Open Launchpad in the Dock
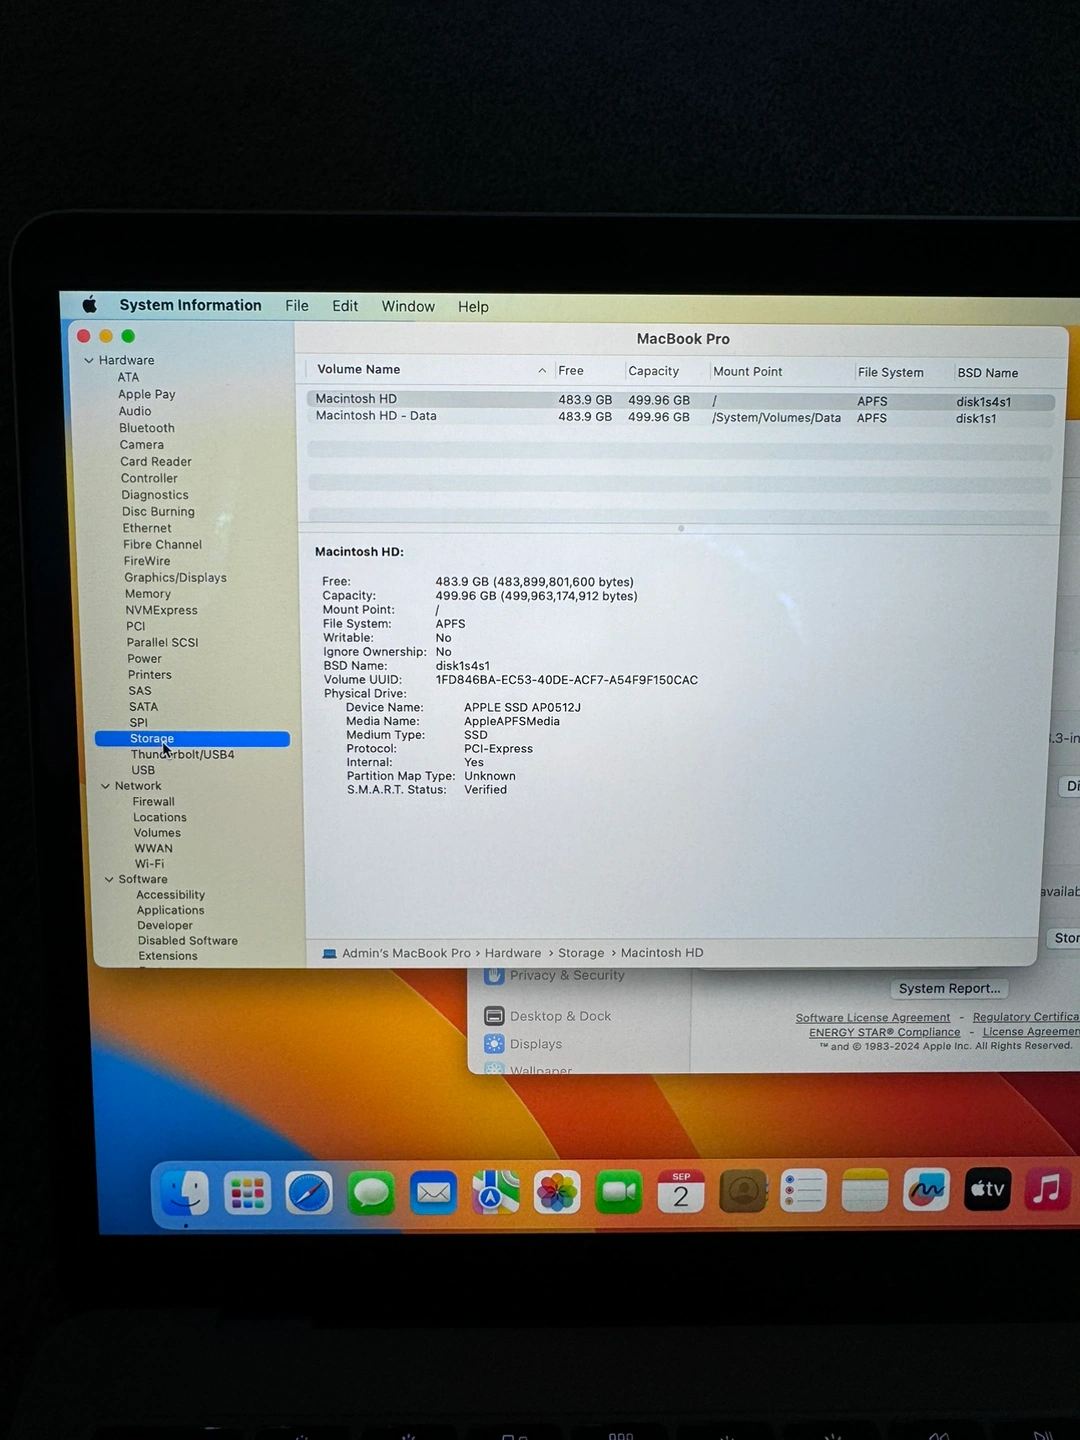 tap(247, 1193)
